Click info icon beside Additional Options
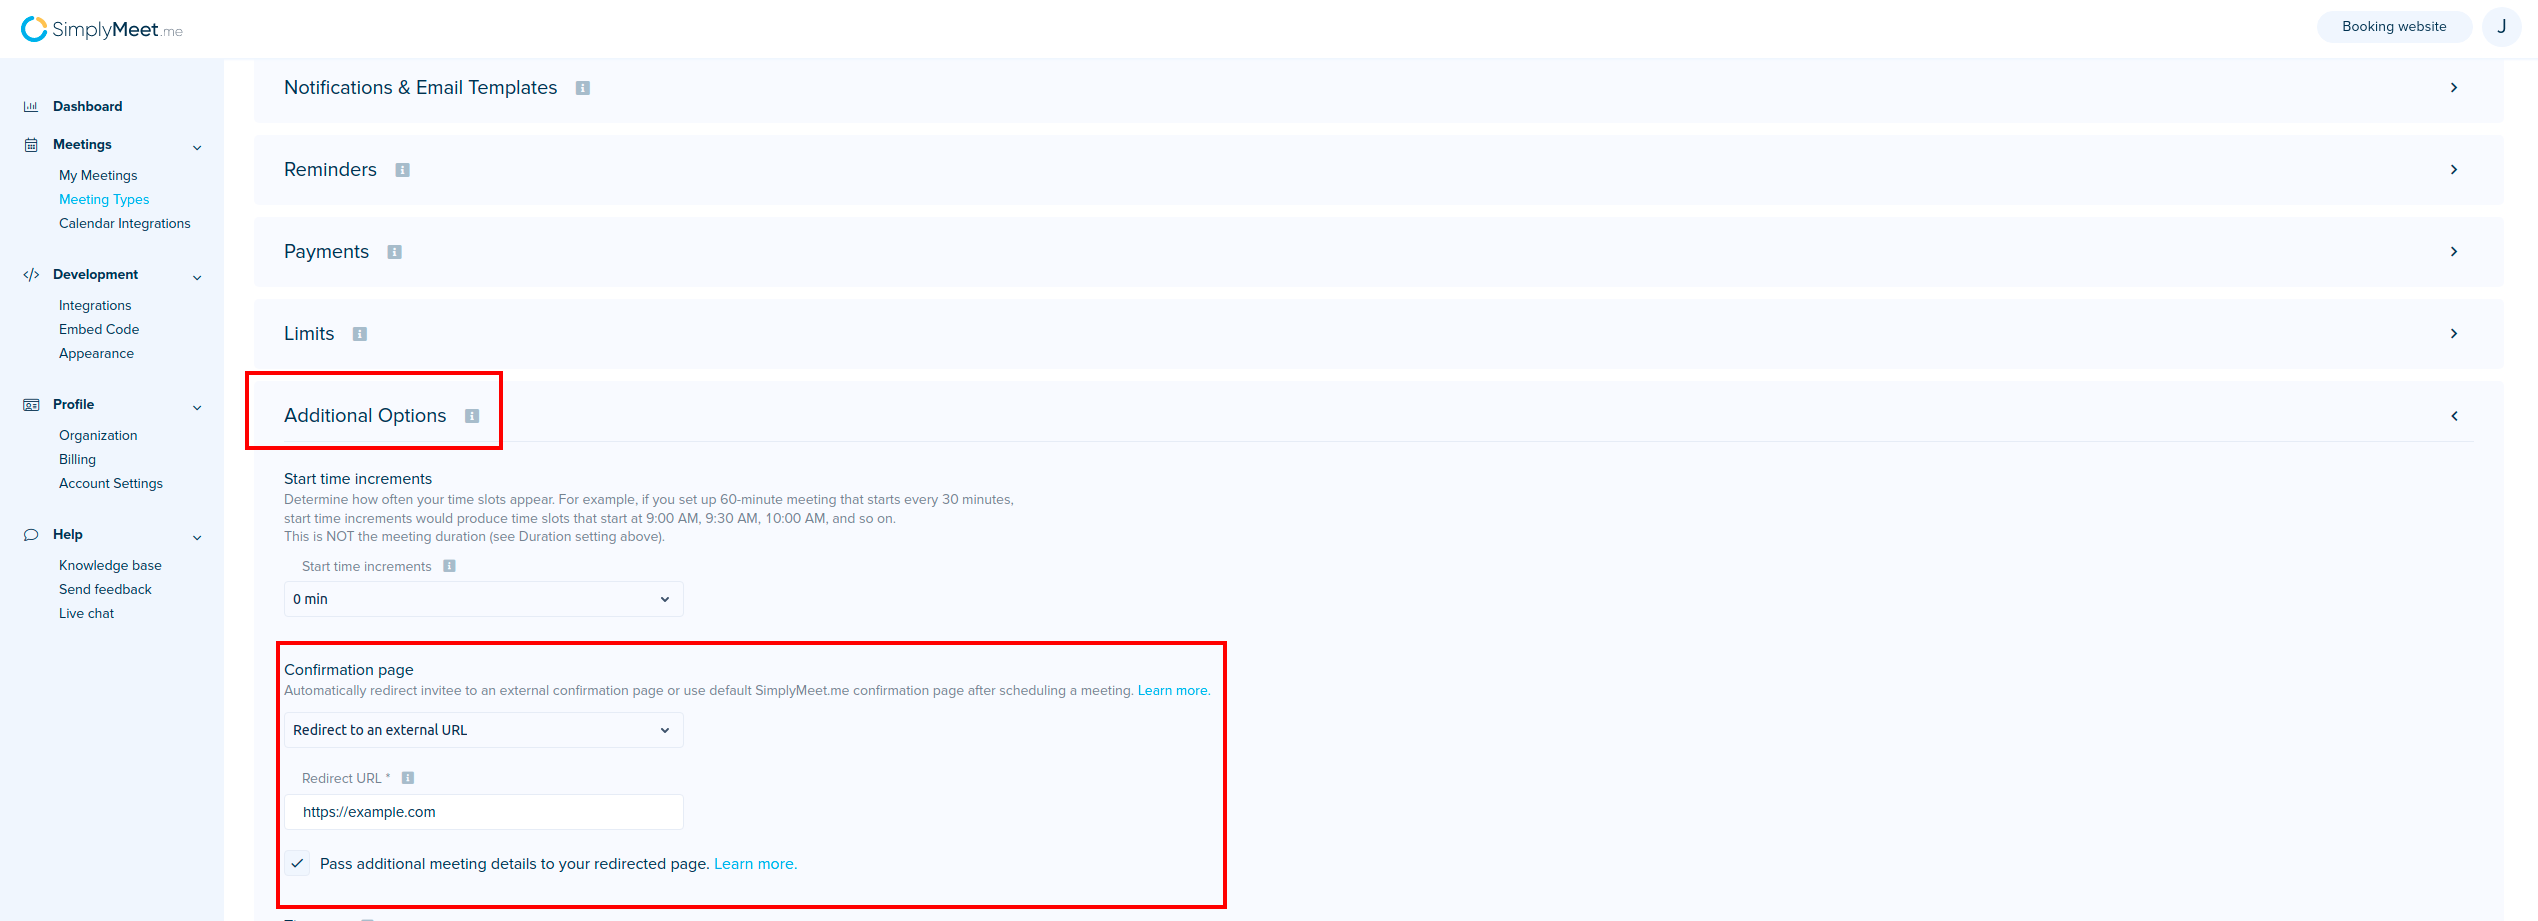The width and height of the screenshot is (2538, 921). 472,416
